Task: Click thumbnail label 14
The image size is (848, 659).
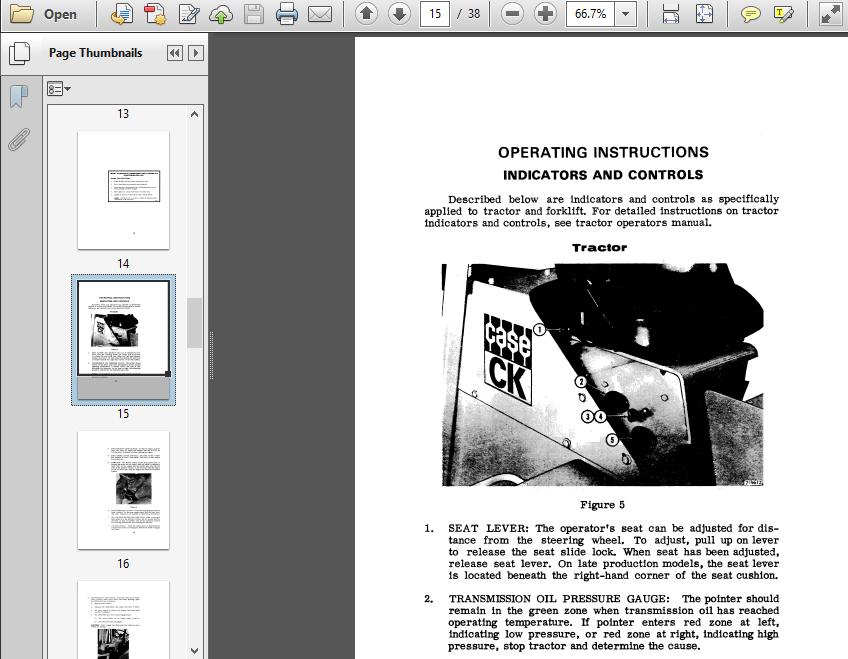Action: pyautogui.click(x=123, y=264)
